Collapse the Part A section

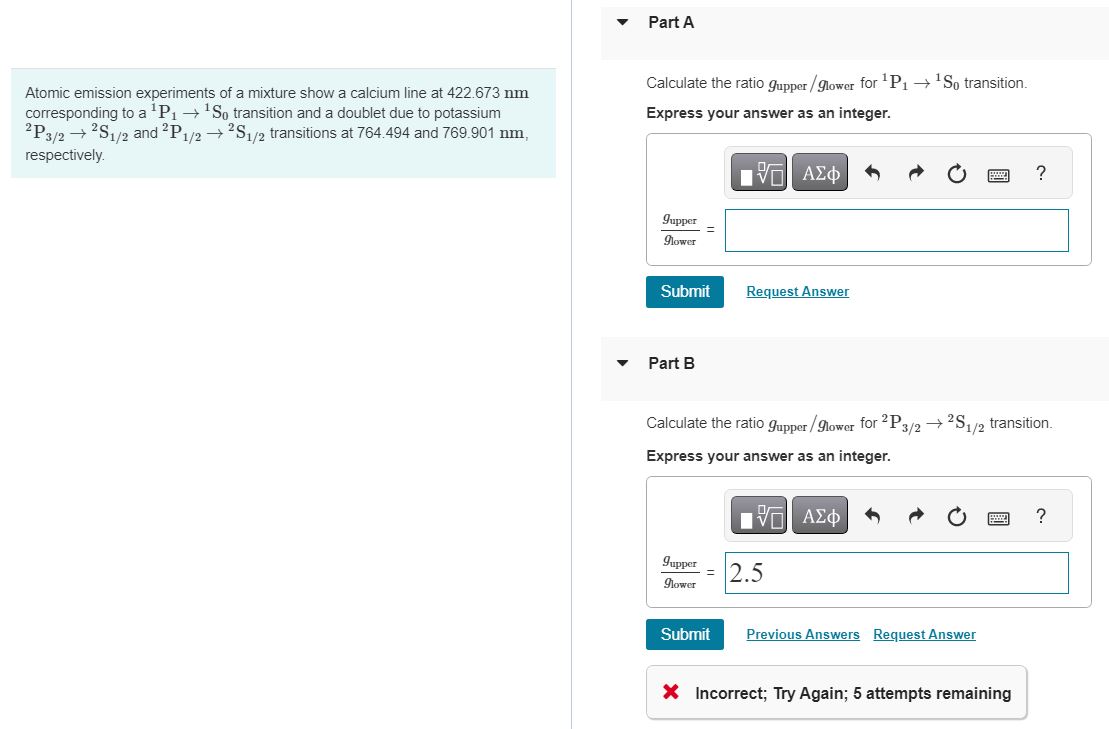tap(621, 22)
